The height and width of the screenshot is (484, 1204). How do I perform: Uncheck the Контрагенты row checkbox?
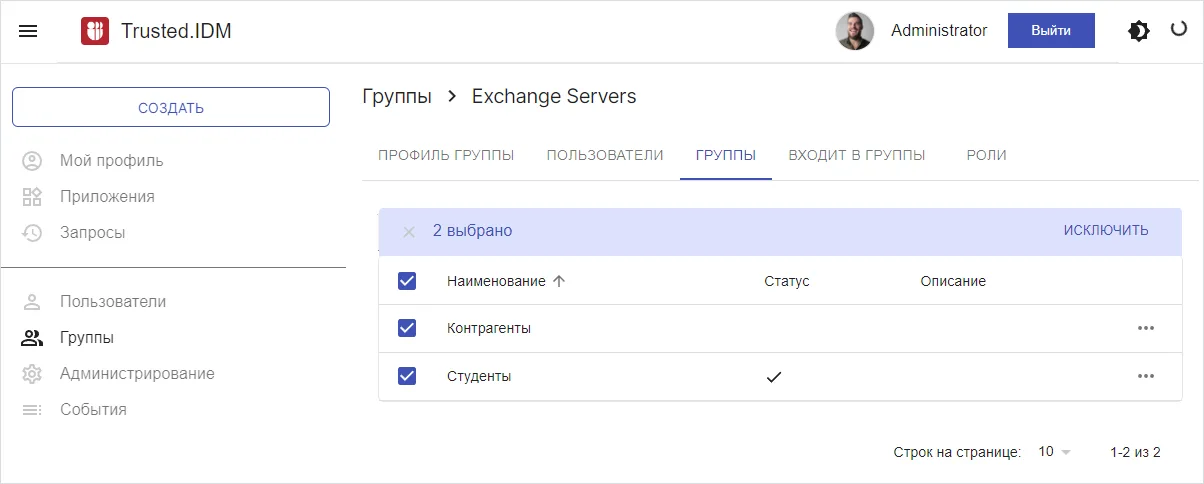pyautogui.click(x=407, y=328)
